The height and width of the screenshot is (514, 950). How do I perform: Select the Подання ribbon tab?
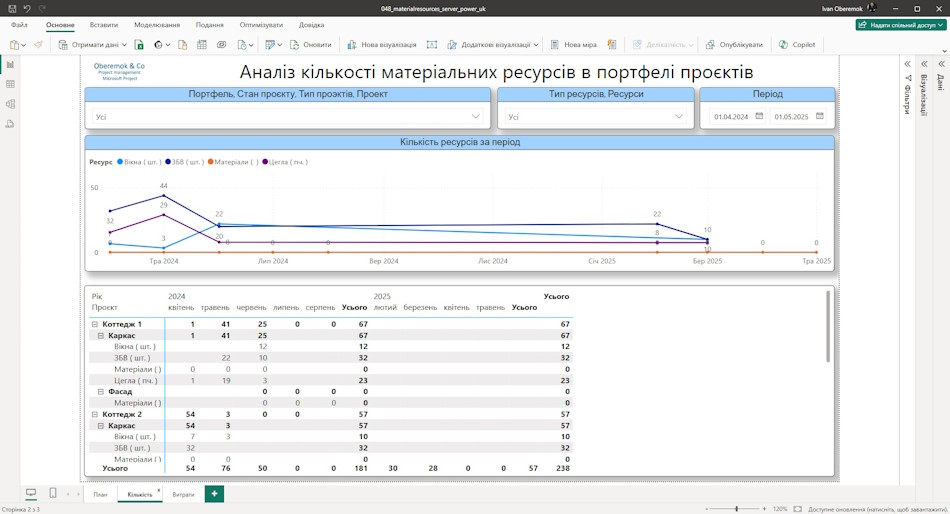[210, 25]
